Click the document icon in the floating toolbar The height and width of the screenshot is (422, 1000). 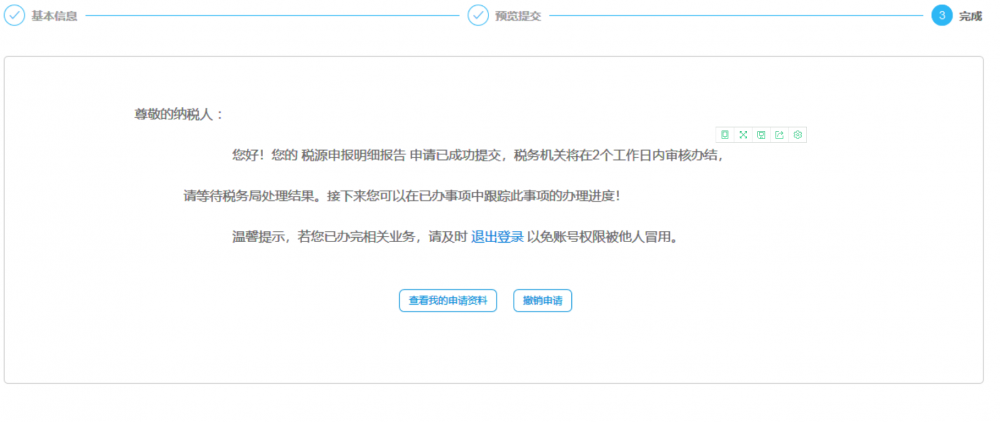tap(725, 134)
